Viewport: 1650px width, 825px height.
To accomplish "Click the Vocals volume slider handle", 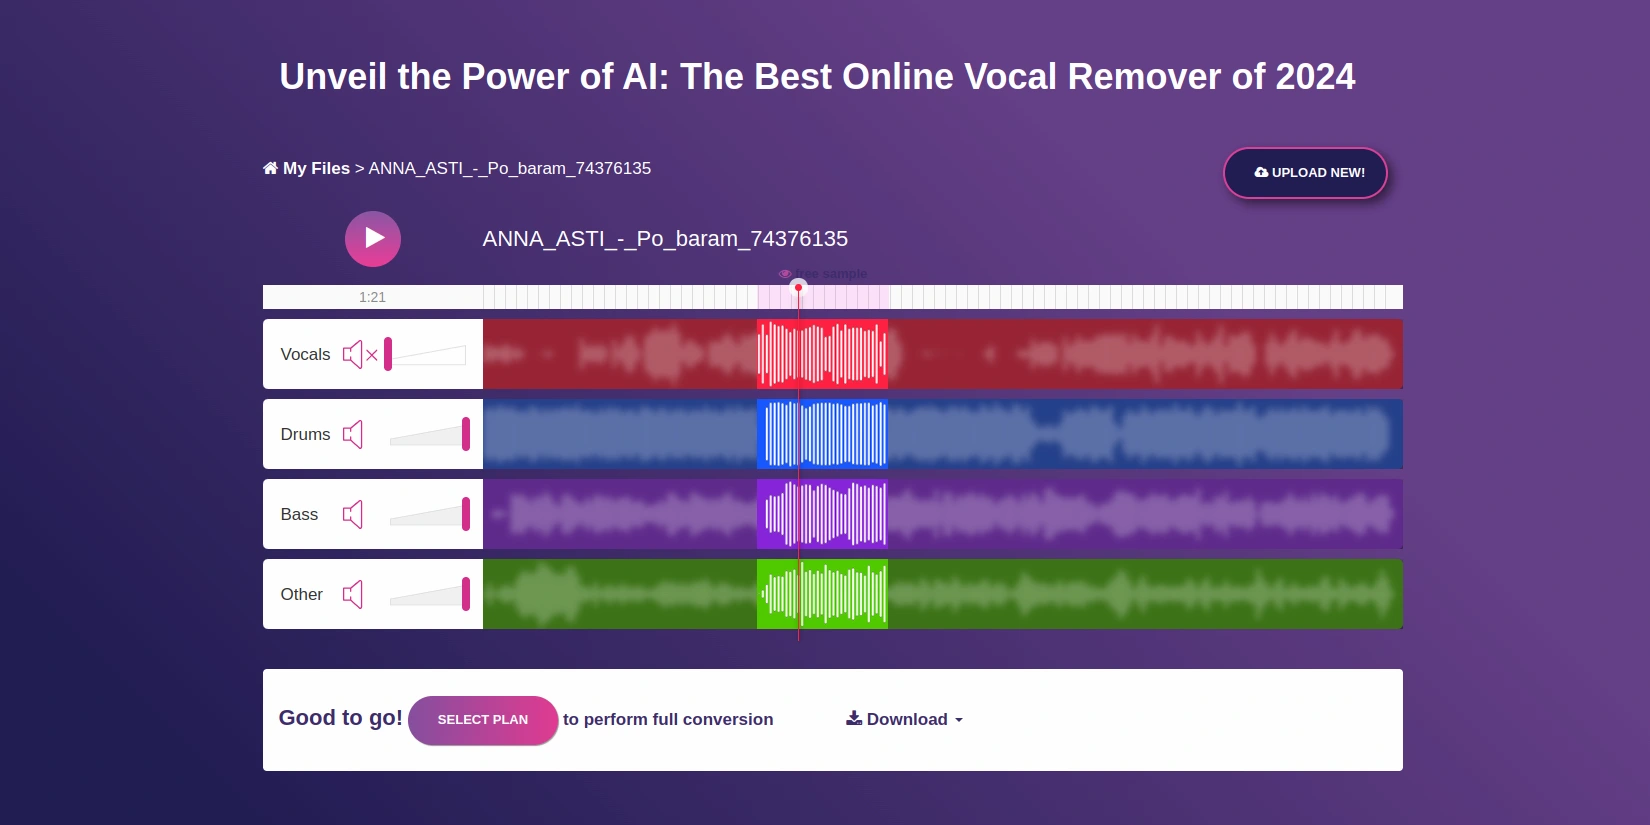I will 388,354.
